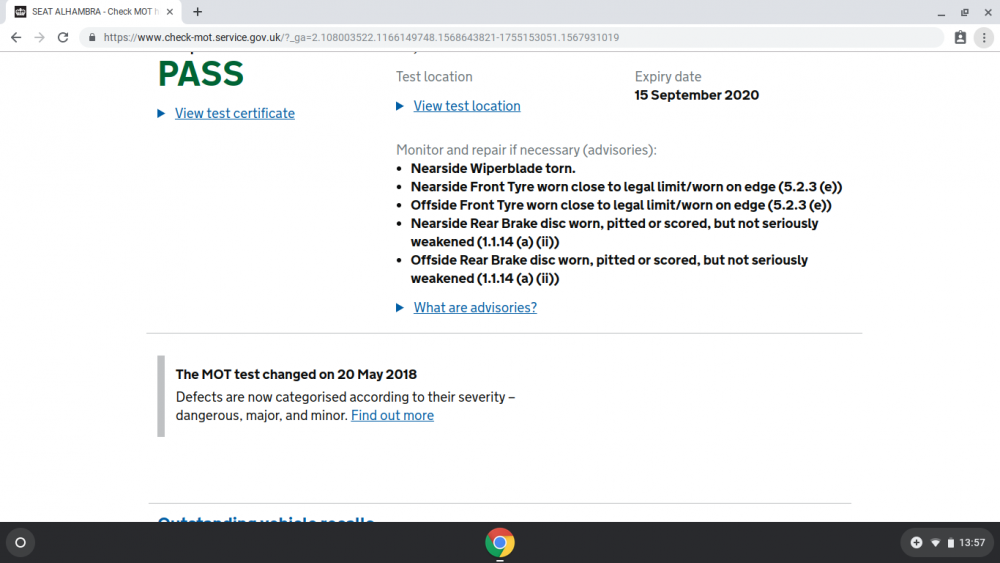This screenshot has height=563, width=1000.
Task: Open the View test location link
Action: 467,106
